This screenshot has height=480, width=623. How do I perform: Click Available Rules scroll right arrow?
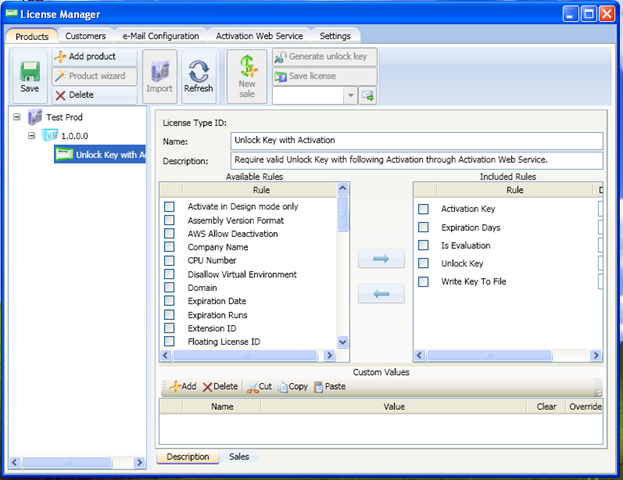tap(329, 356)
